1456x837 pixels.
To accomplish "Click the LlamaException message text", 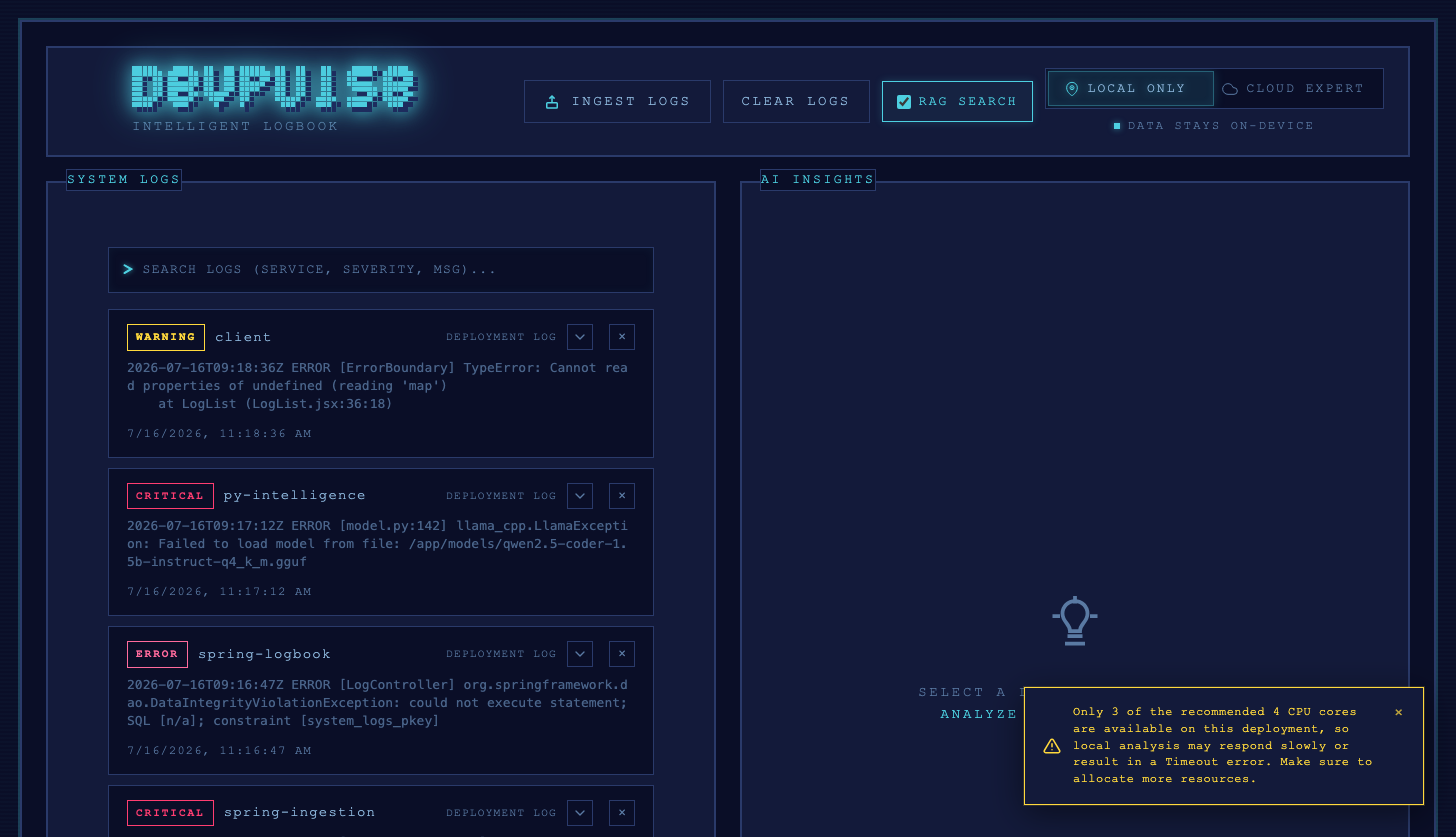I will point(377,544).
